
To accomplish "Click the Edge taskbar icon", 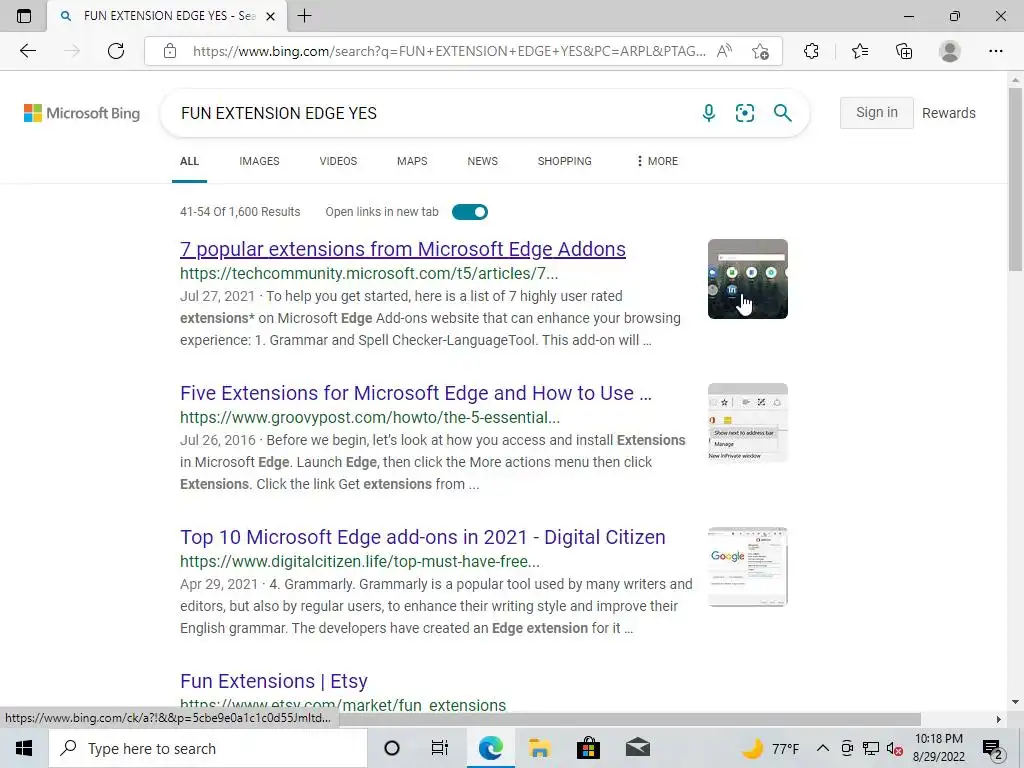I will coord(490,748).
